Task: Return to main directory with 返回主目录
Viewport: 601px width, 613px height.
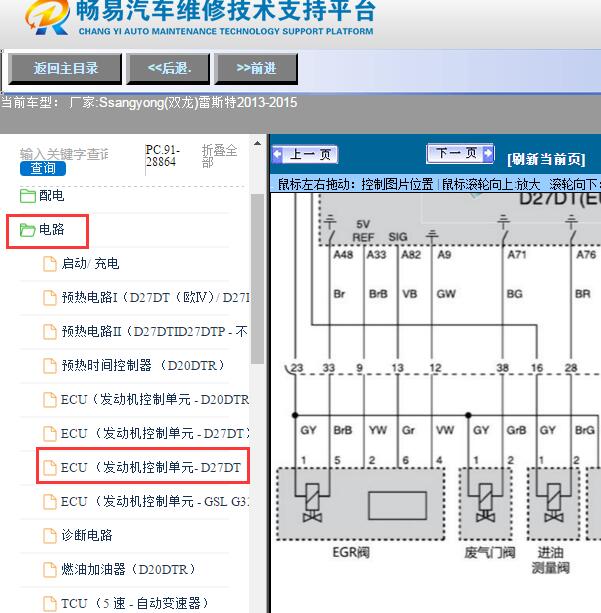Action: click(x=65, y=69)
